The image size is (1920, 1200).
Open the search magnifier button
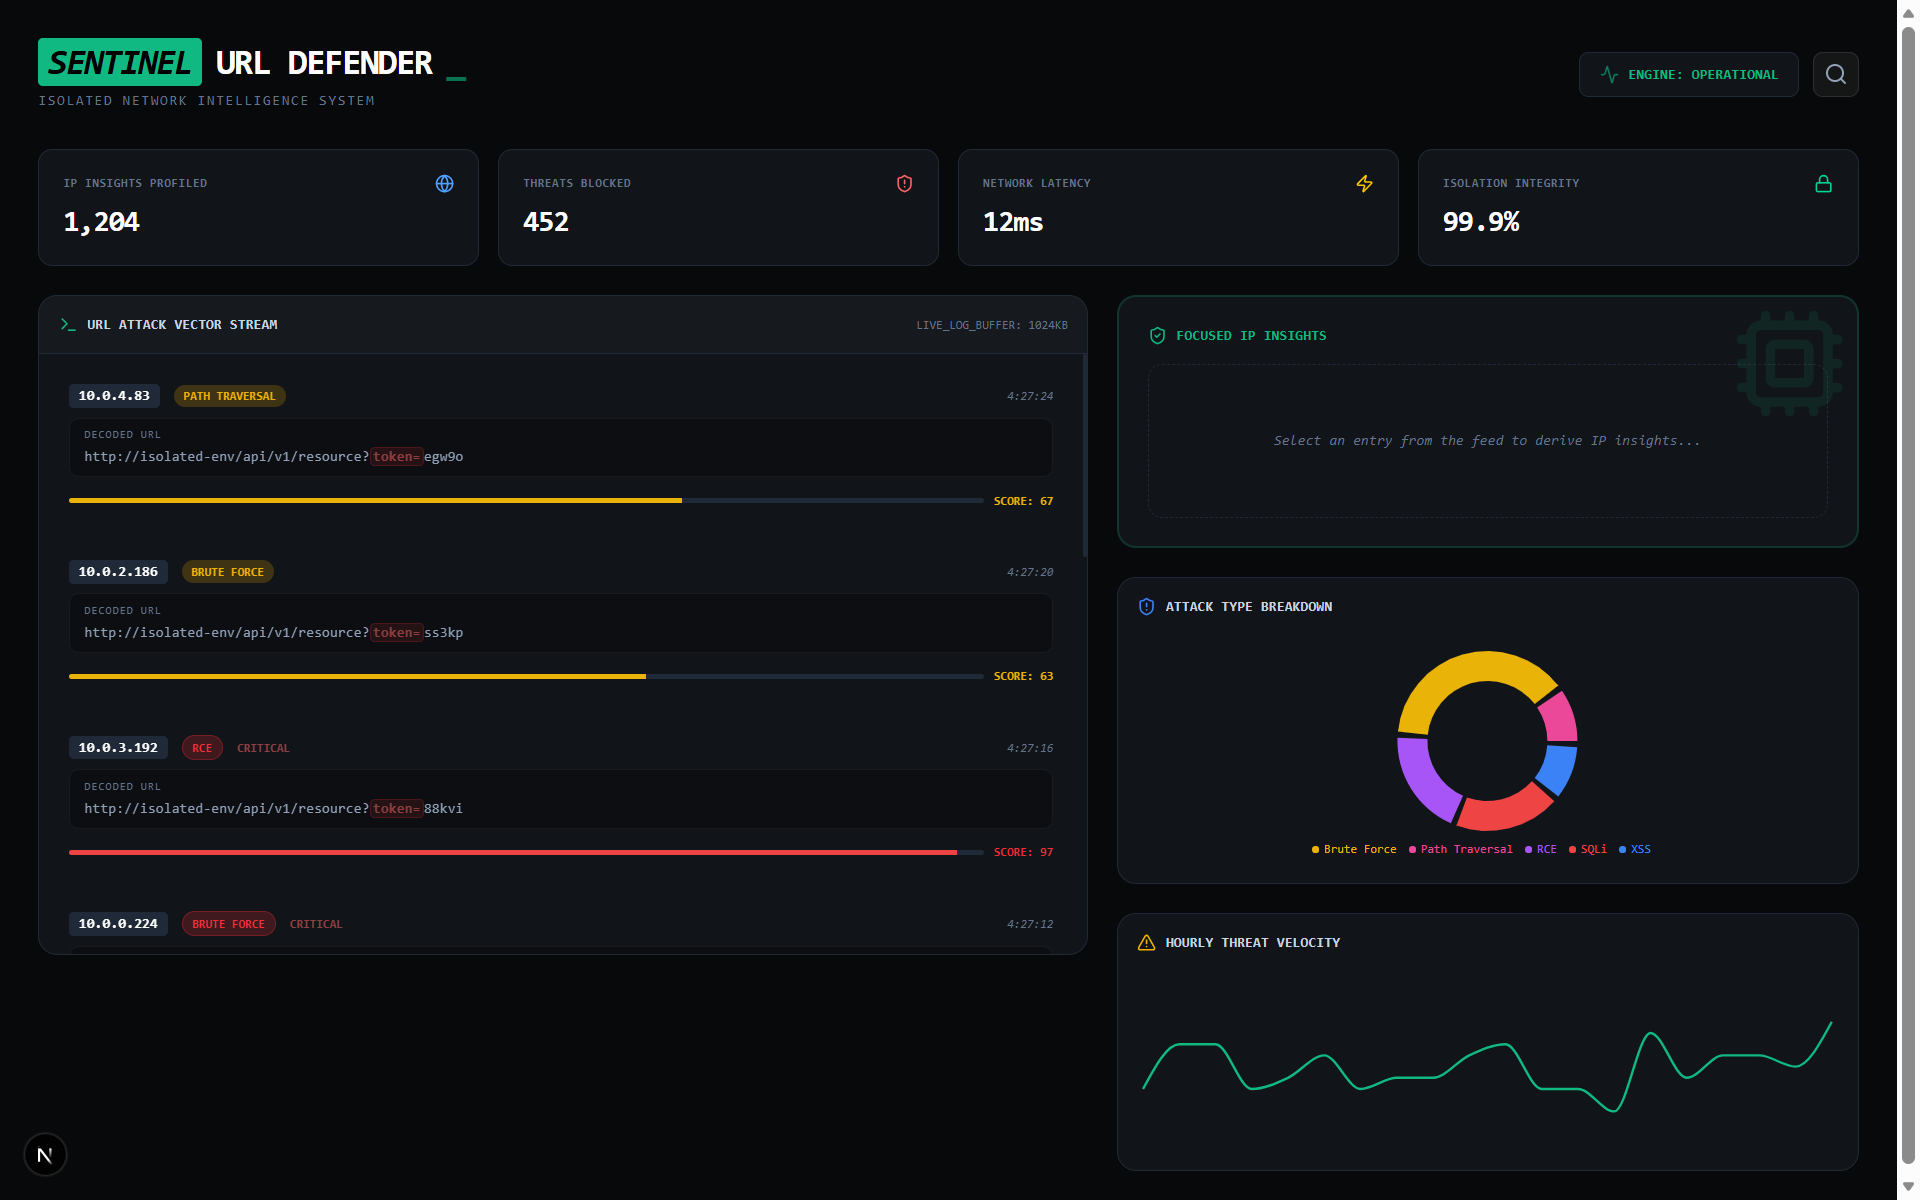click(1835, 74)
